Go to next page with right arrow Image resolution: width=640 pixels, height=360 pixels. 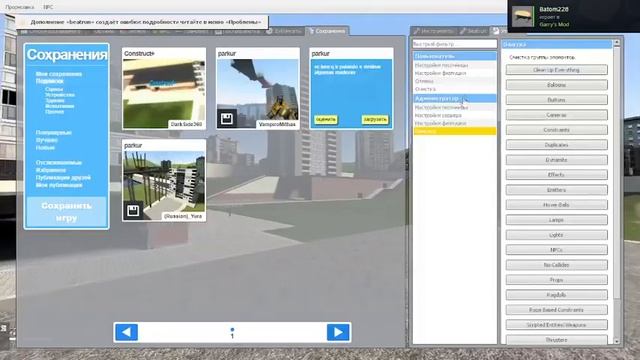coord(338,332)
